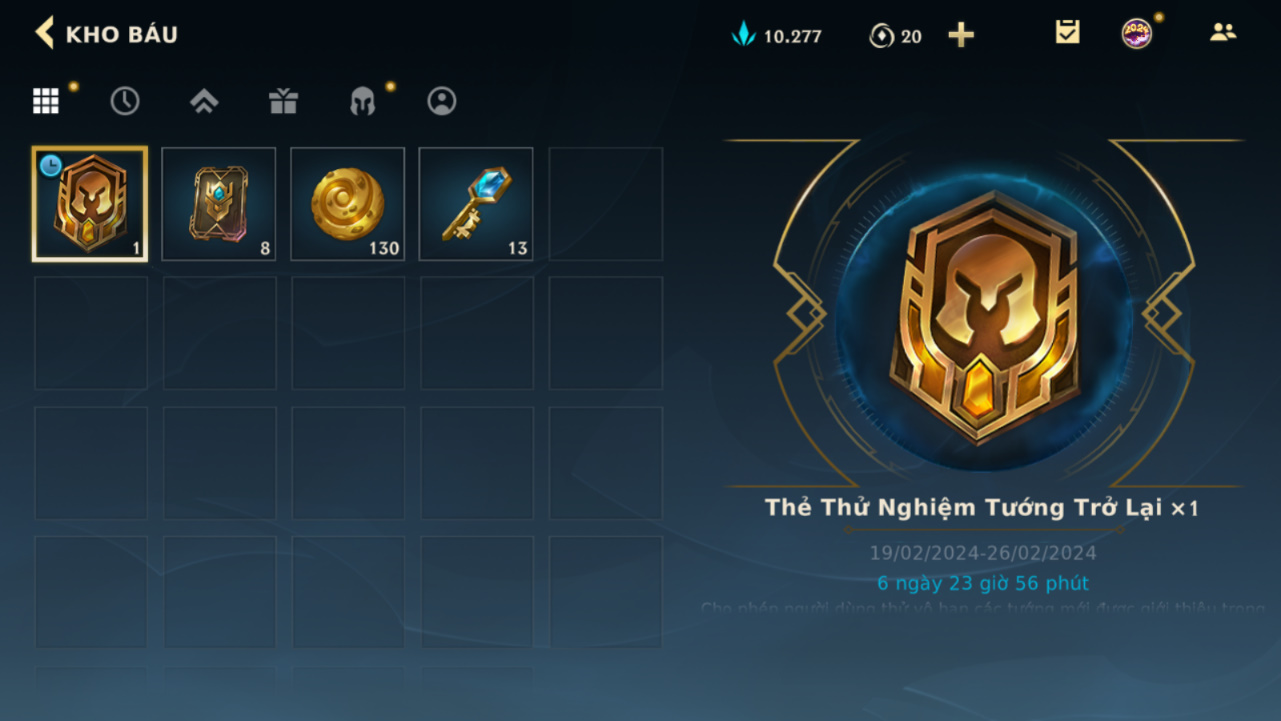This screenshot has height=721, width=1281.
Task: Open the clock time-limited items filter
Action: (x=125, y=101)
